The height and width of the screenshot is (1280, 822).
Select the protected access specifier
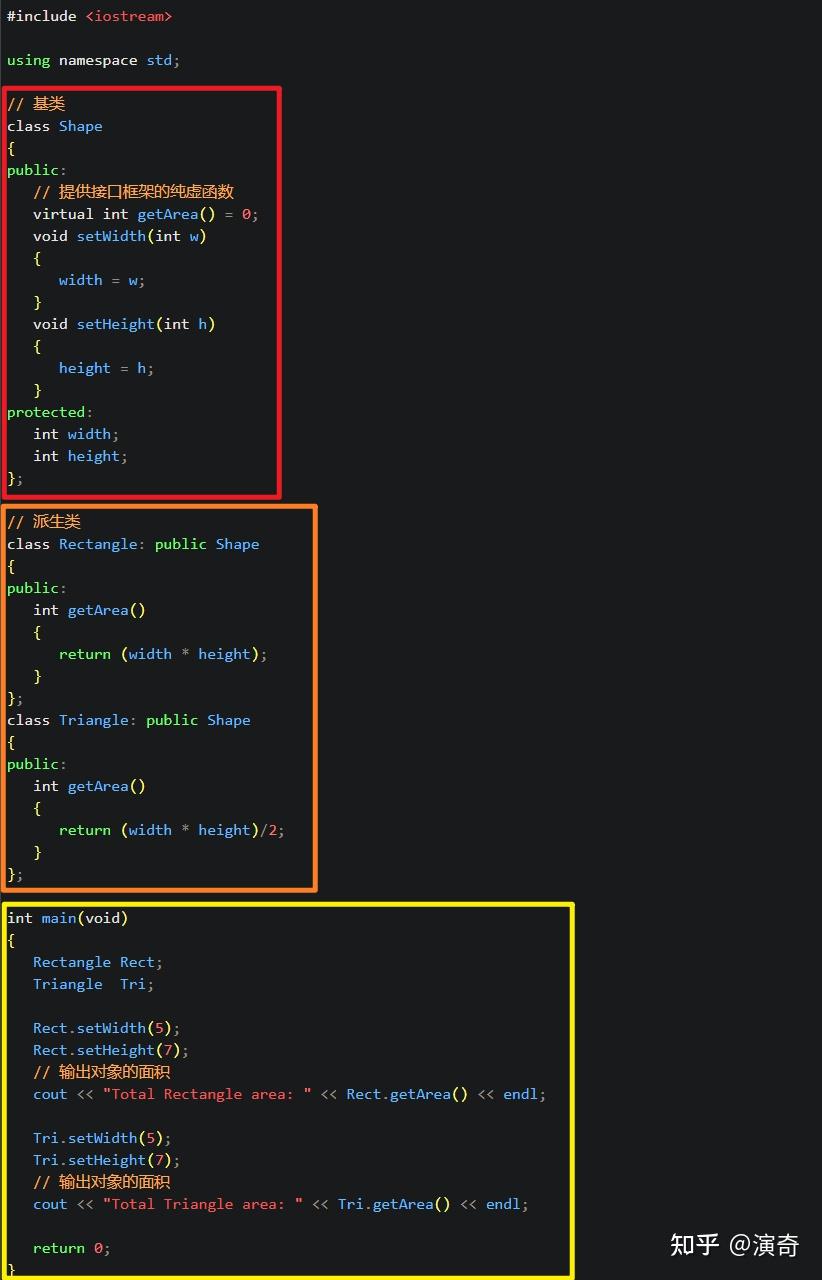pyautogui.click(x=46, y=411)
